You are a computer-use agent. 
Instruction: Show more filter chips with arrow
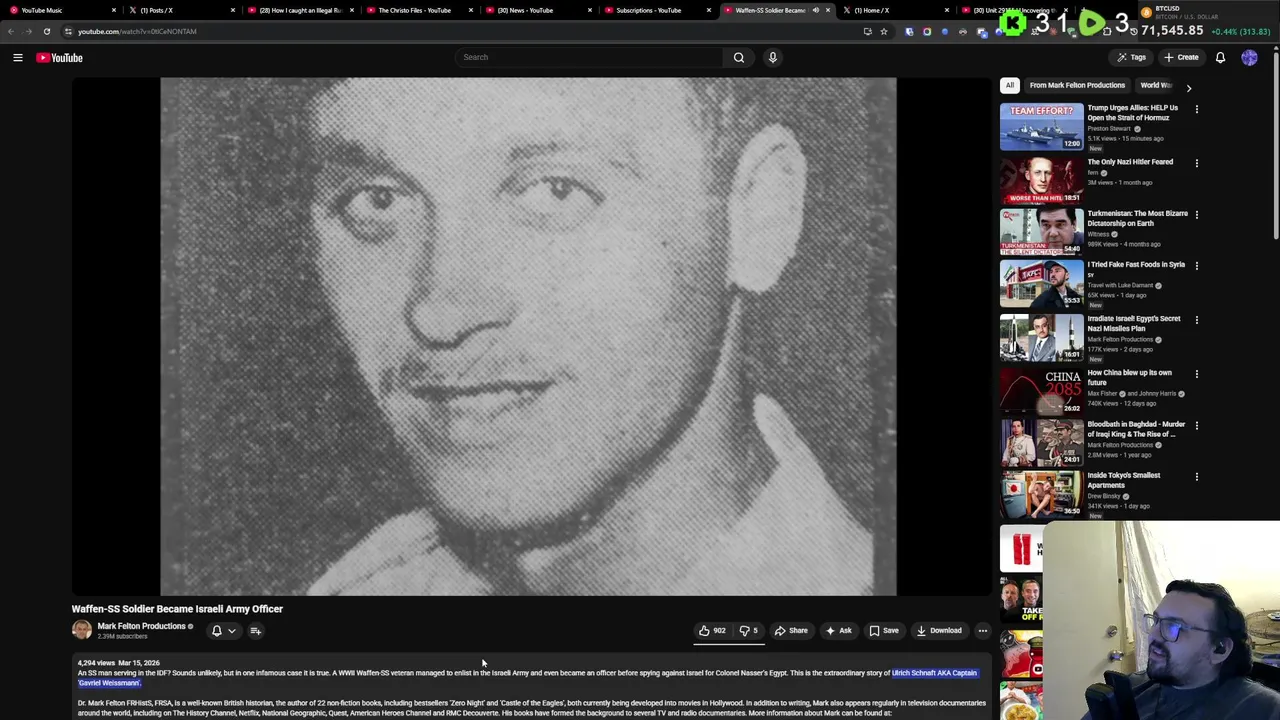[x=1189, y=88]
